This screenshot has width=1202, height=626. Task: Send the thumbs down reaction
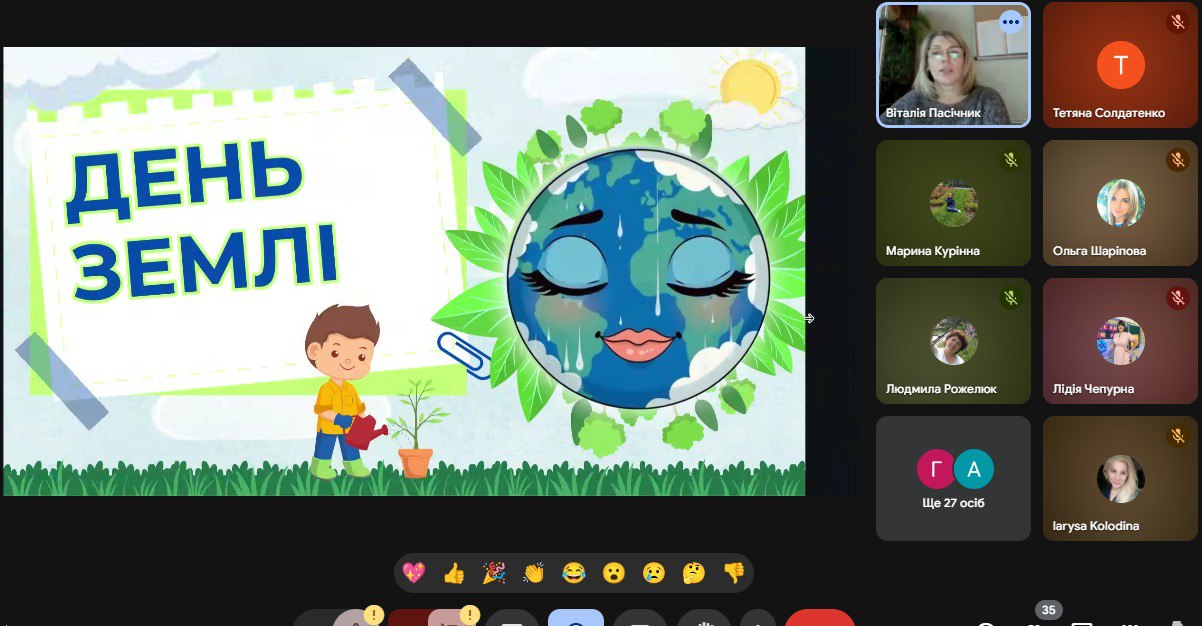click(734, 573)
